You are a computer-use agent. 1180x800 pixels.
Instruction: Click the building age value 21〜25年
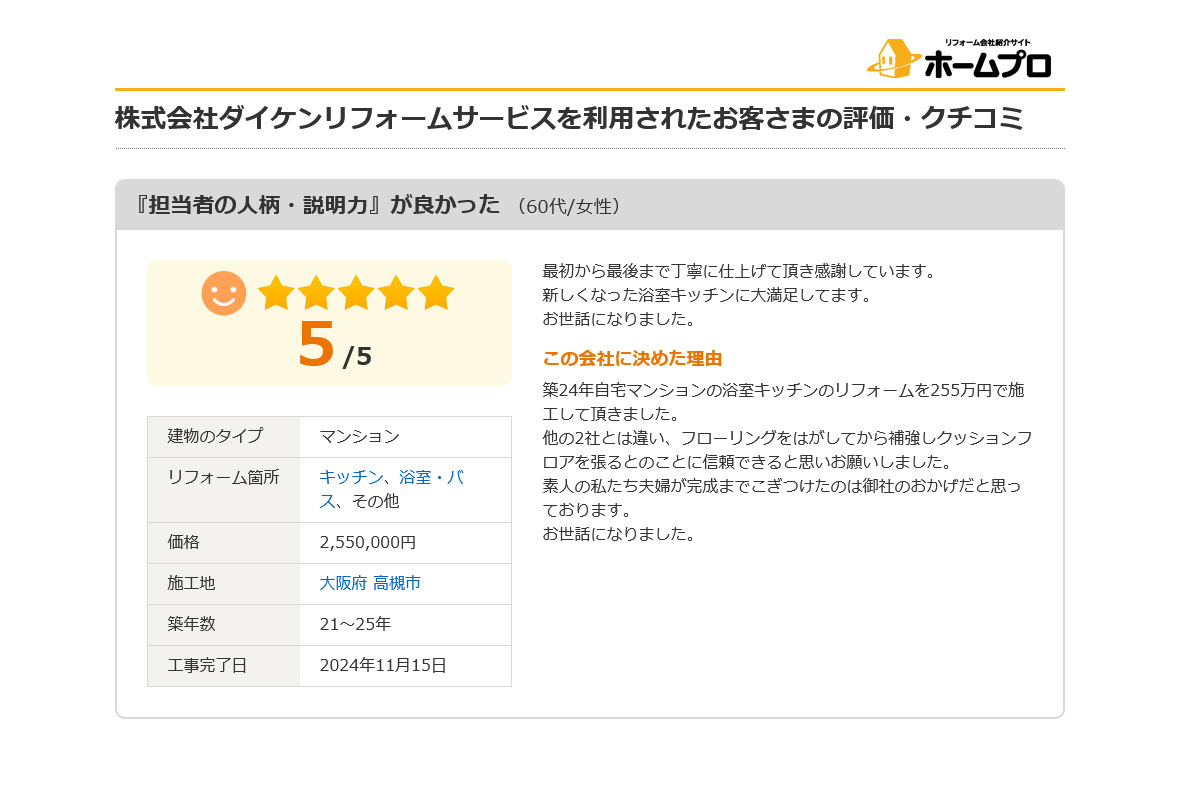(x=355, y=624)
